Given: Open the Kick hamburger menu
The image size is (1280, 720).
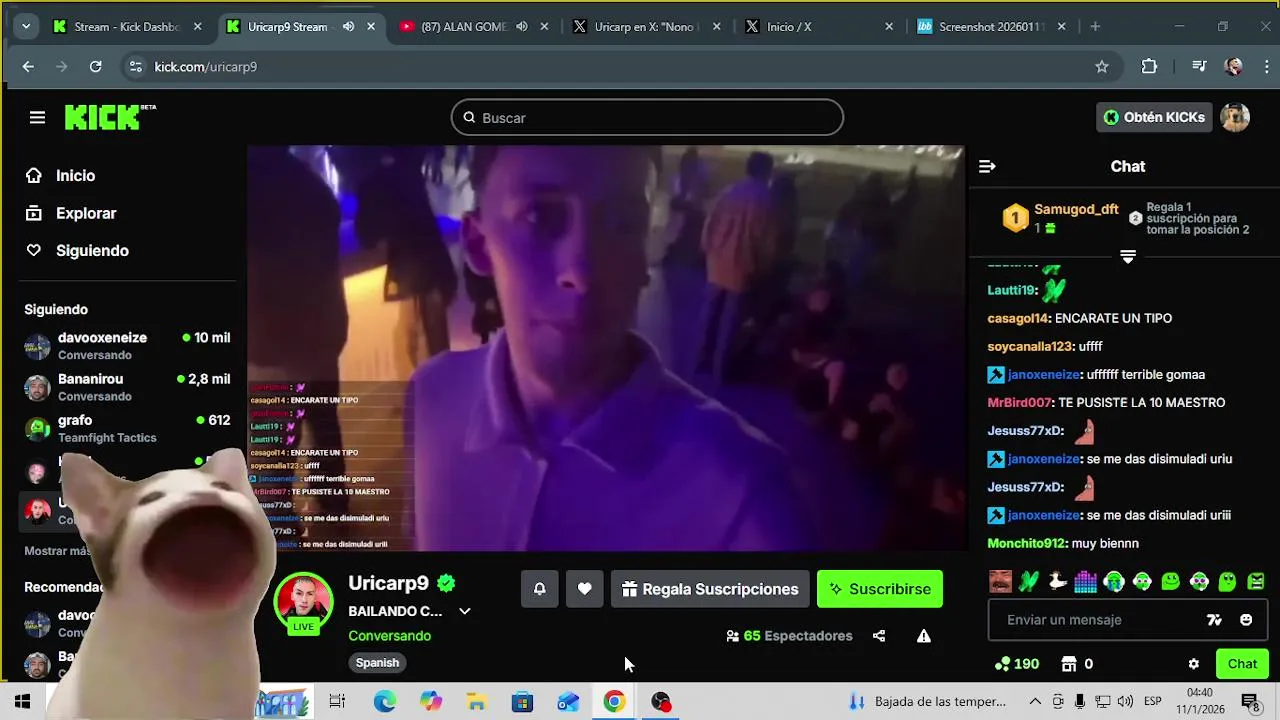Looking at the screenshot, I should coord(37,118).
